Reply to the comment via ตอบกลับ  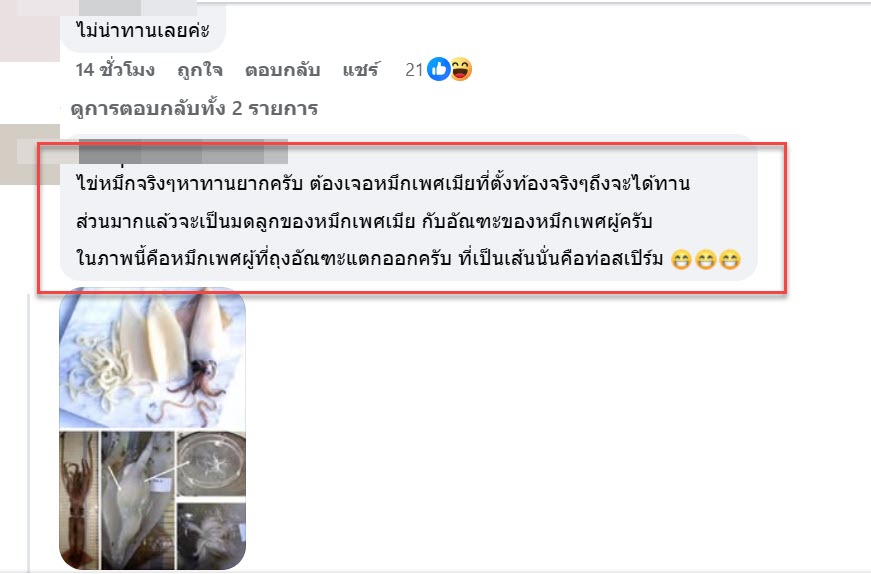tap(283, 70)
